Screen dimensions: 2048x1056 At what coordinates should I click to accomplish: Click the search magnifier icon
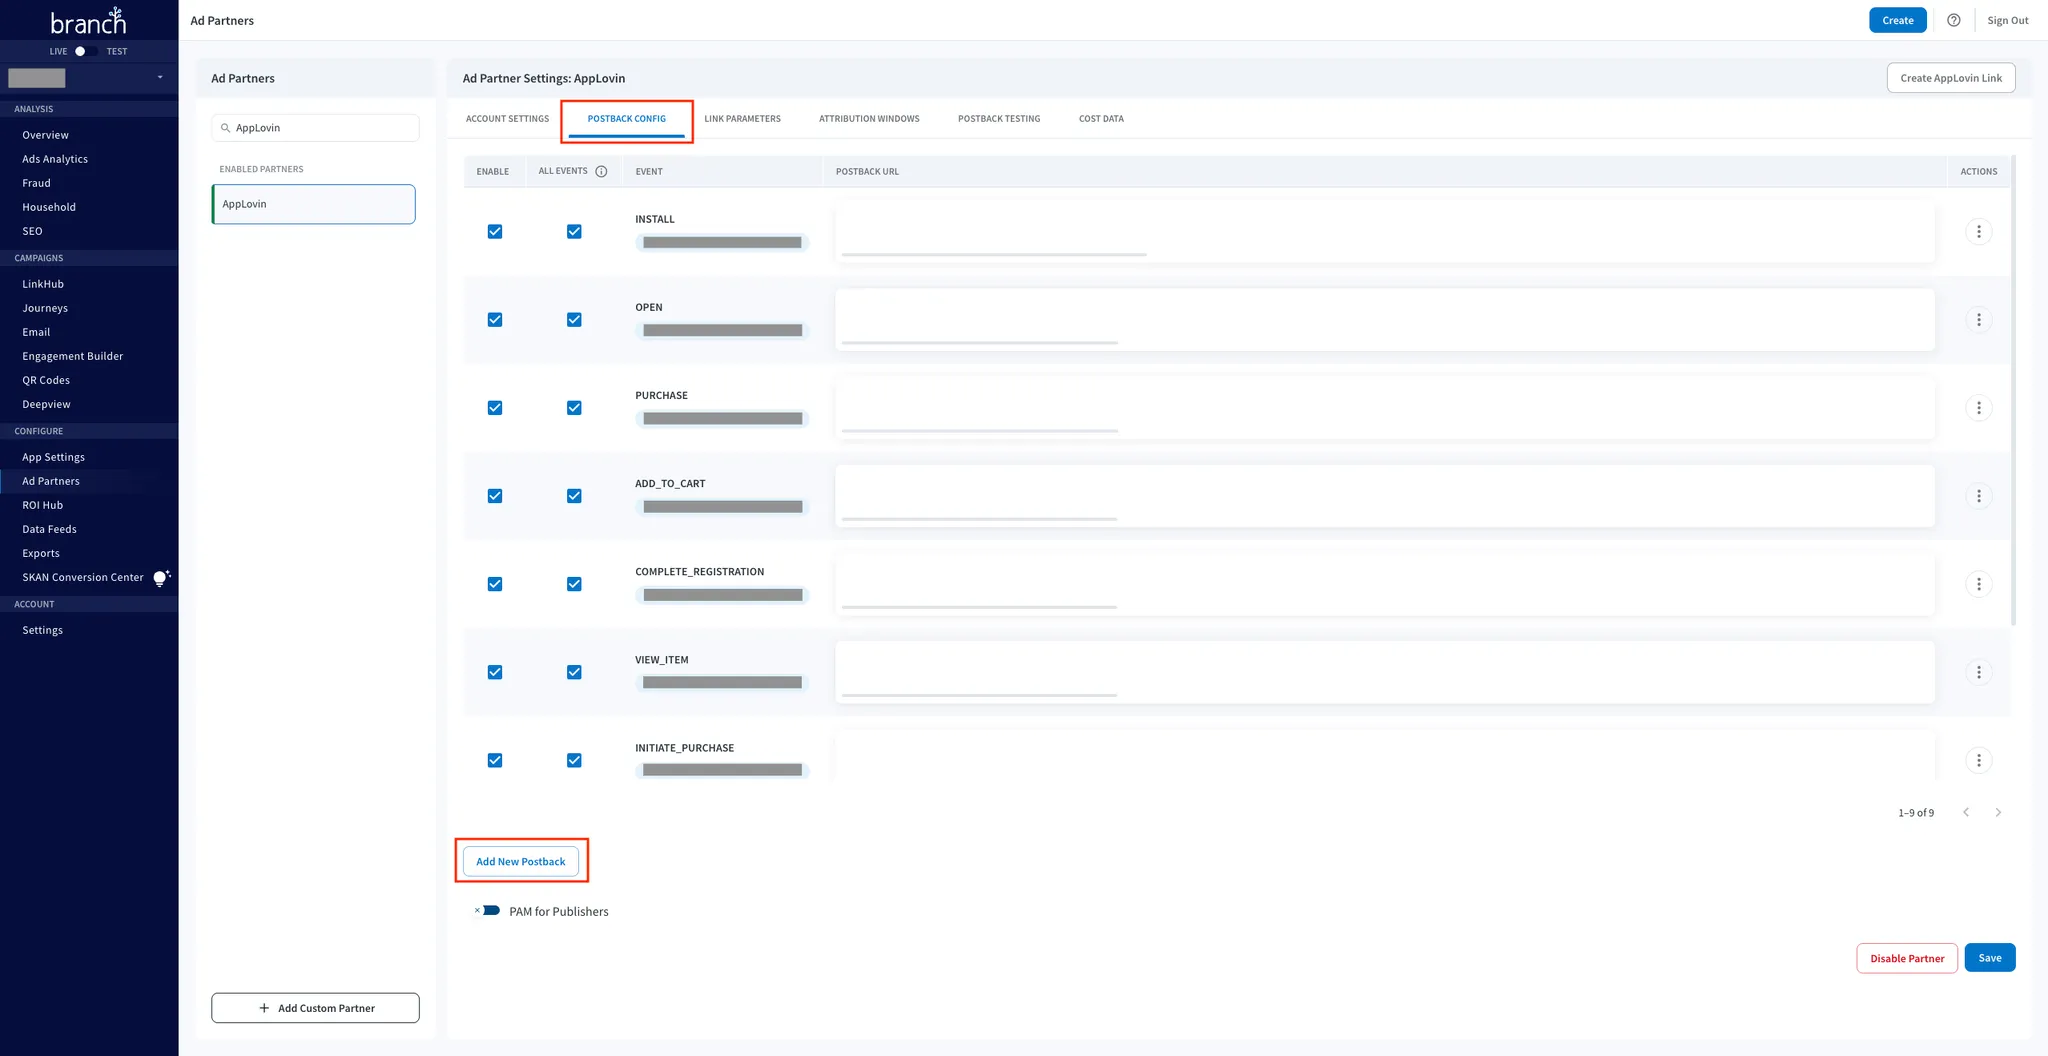[226, 128]
